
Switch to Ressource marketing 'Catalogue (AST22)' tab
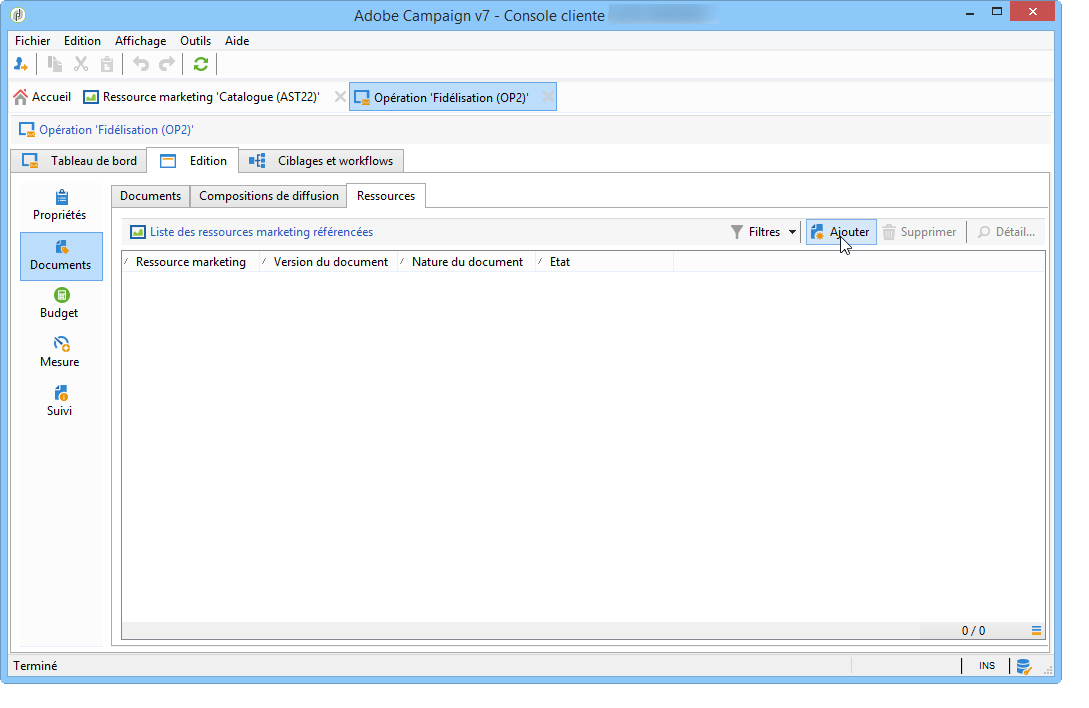pos(201,97)
